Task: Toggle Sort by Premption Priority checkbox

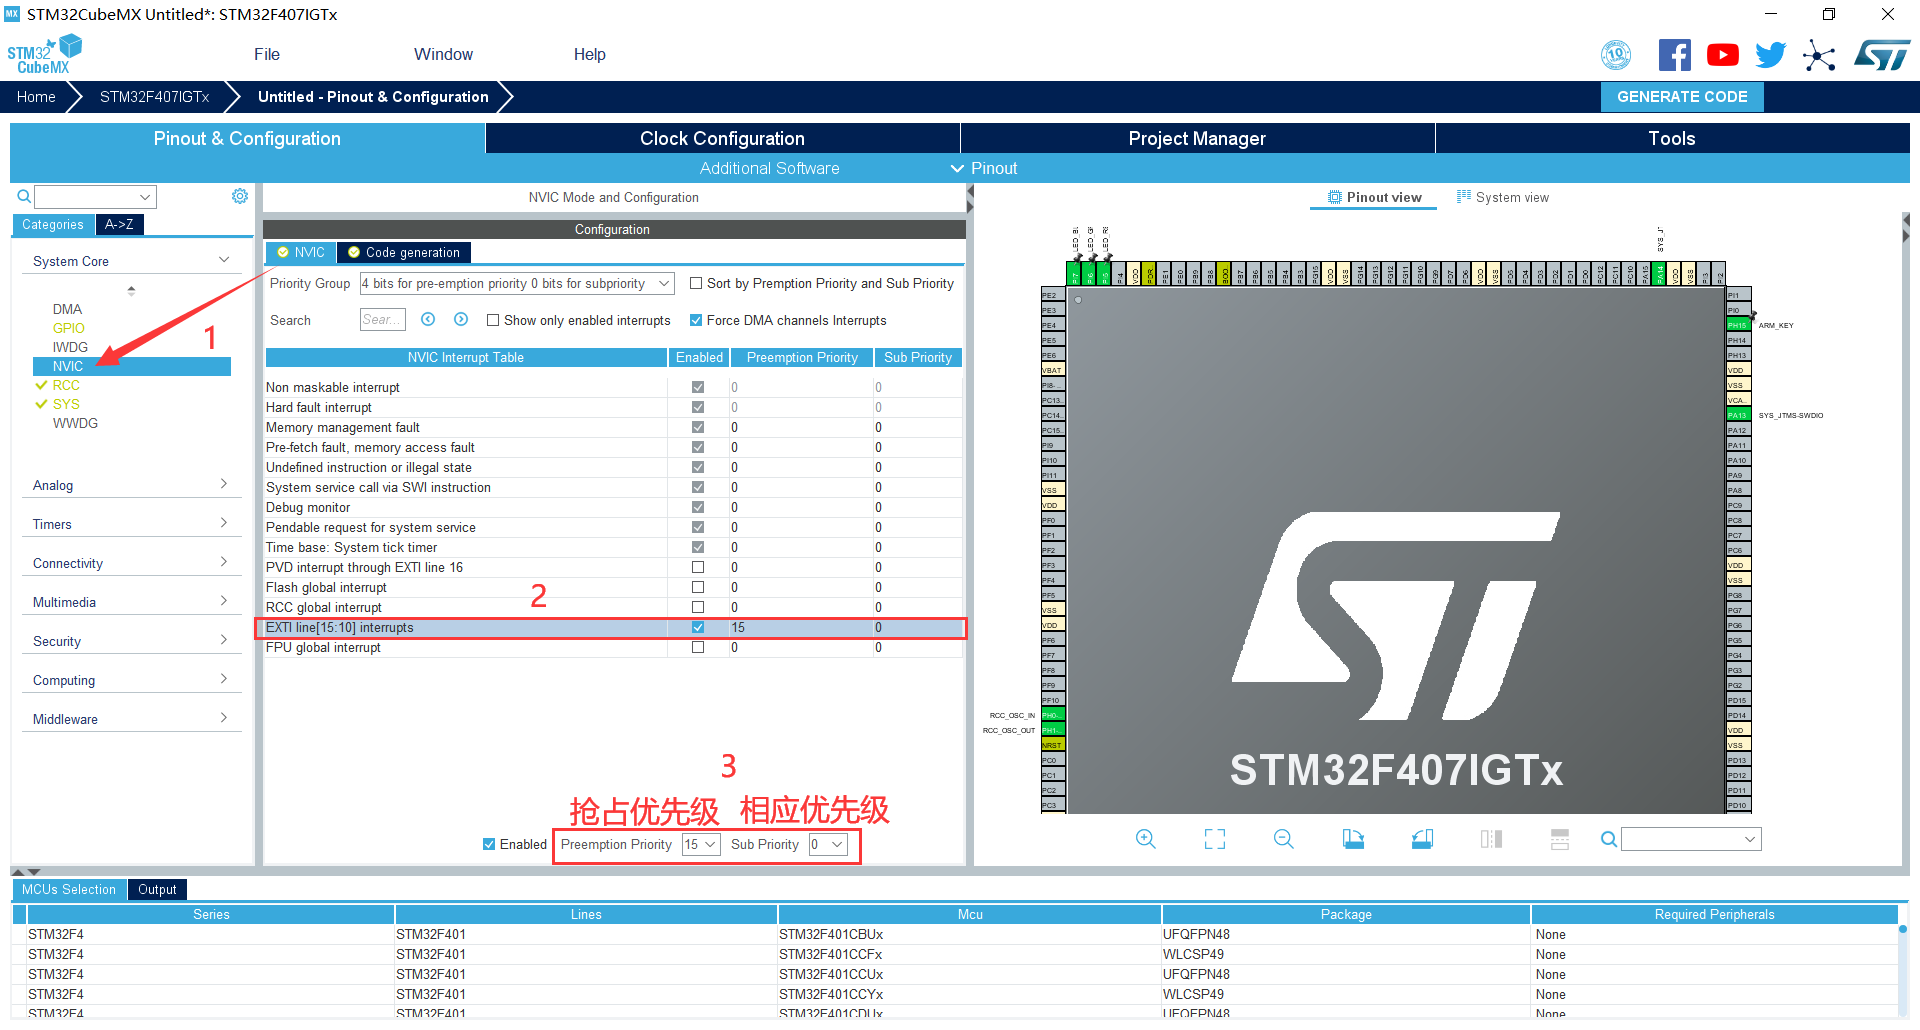Action: pos(696,284)
